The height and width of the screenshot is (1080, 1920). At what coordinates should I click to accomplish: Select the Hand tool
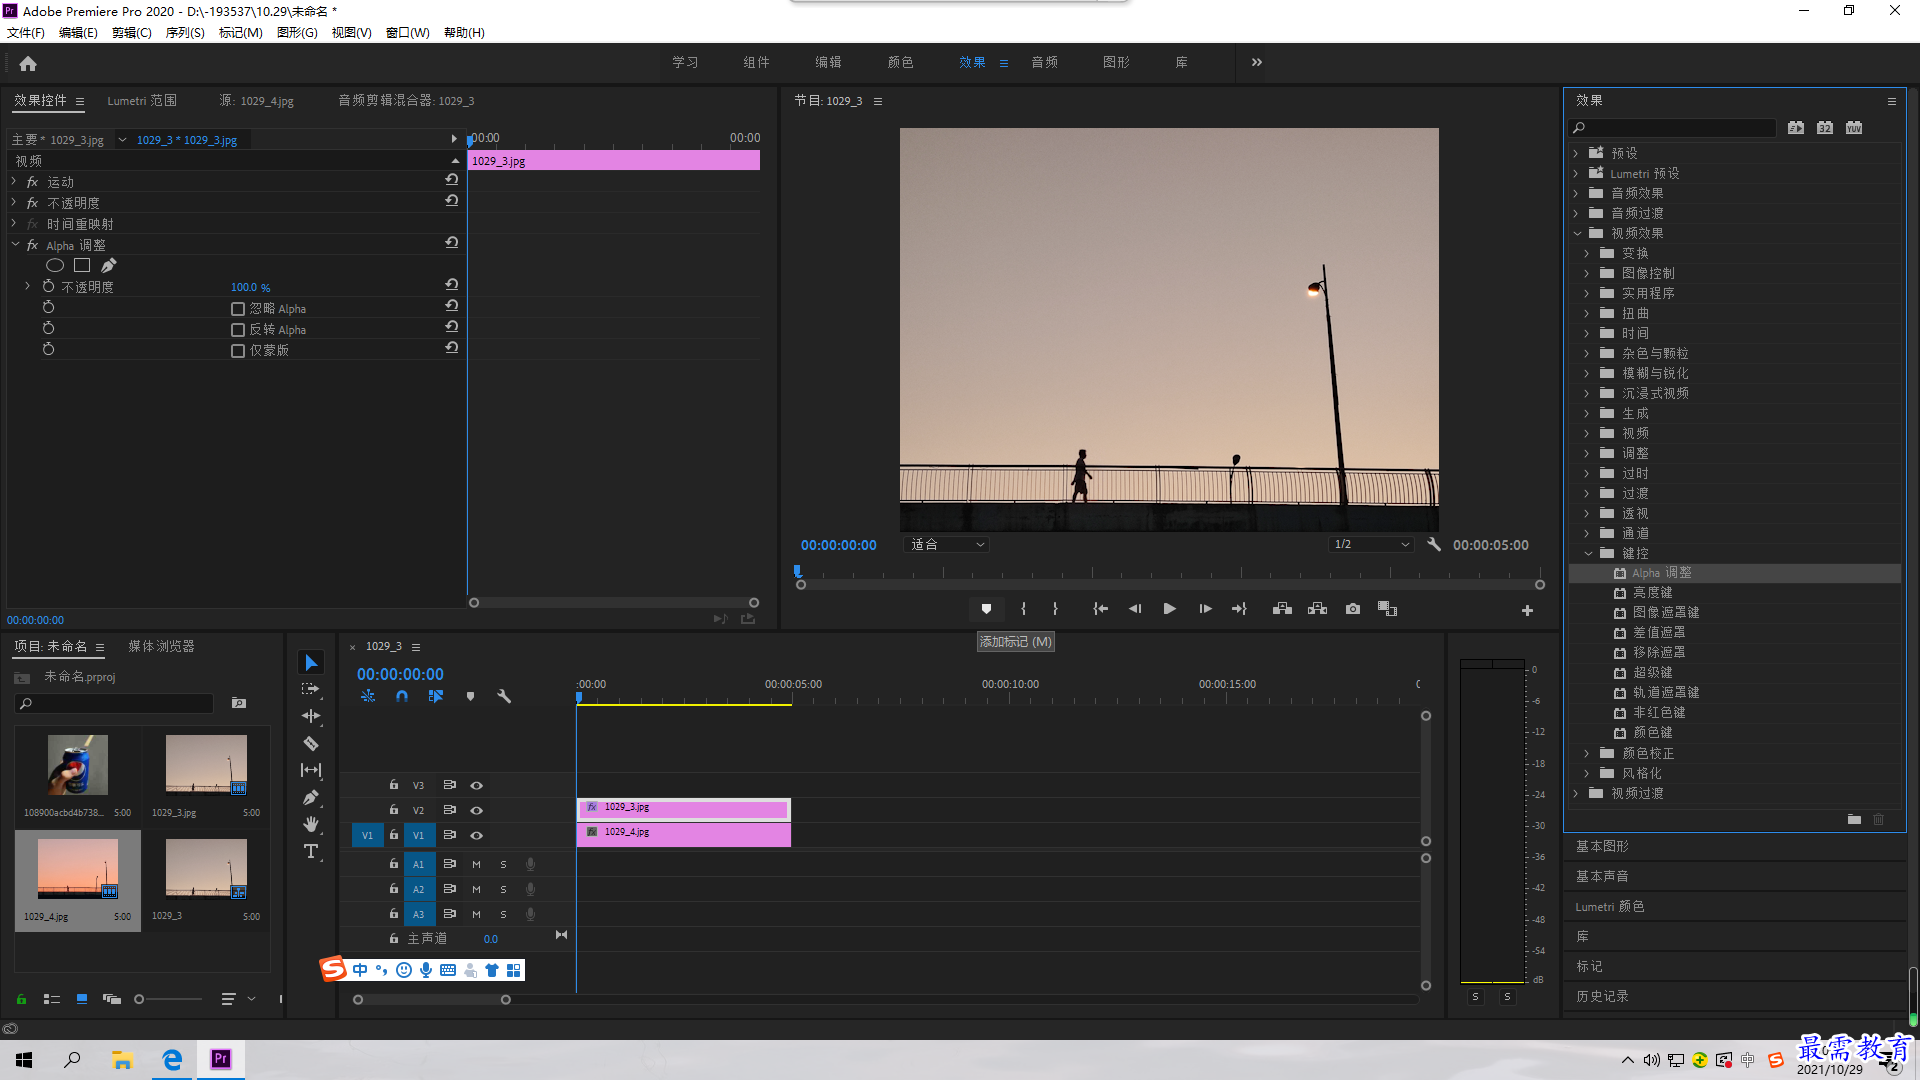point(311,824)
